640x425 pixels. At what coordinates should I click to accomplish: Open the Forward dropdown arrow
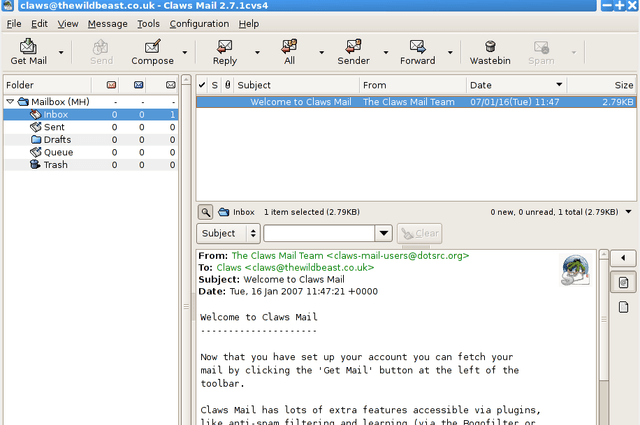click(450, 52)
